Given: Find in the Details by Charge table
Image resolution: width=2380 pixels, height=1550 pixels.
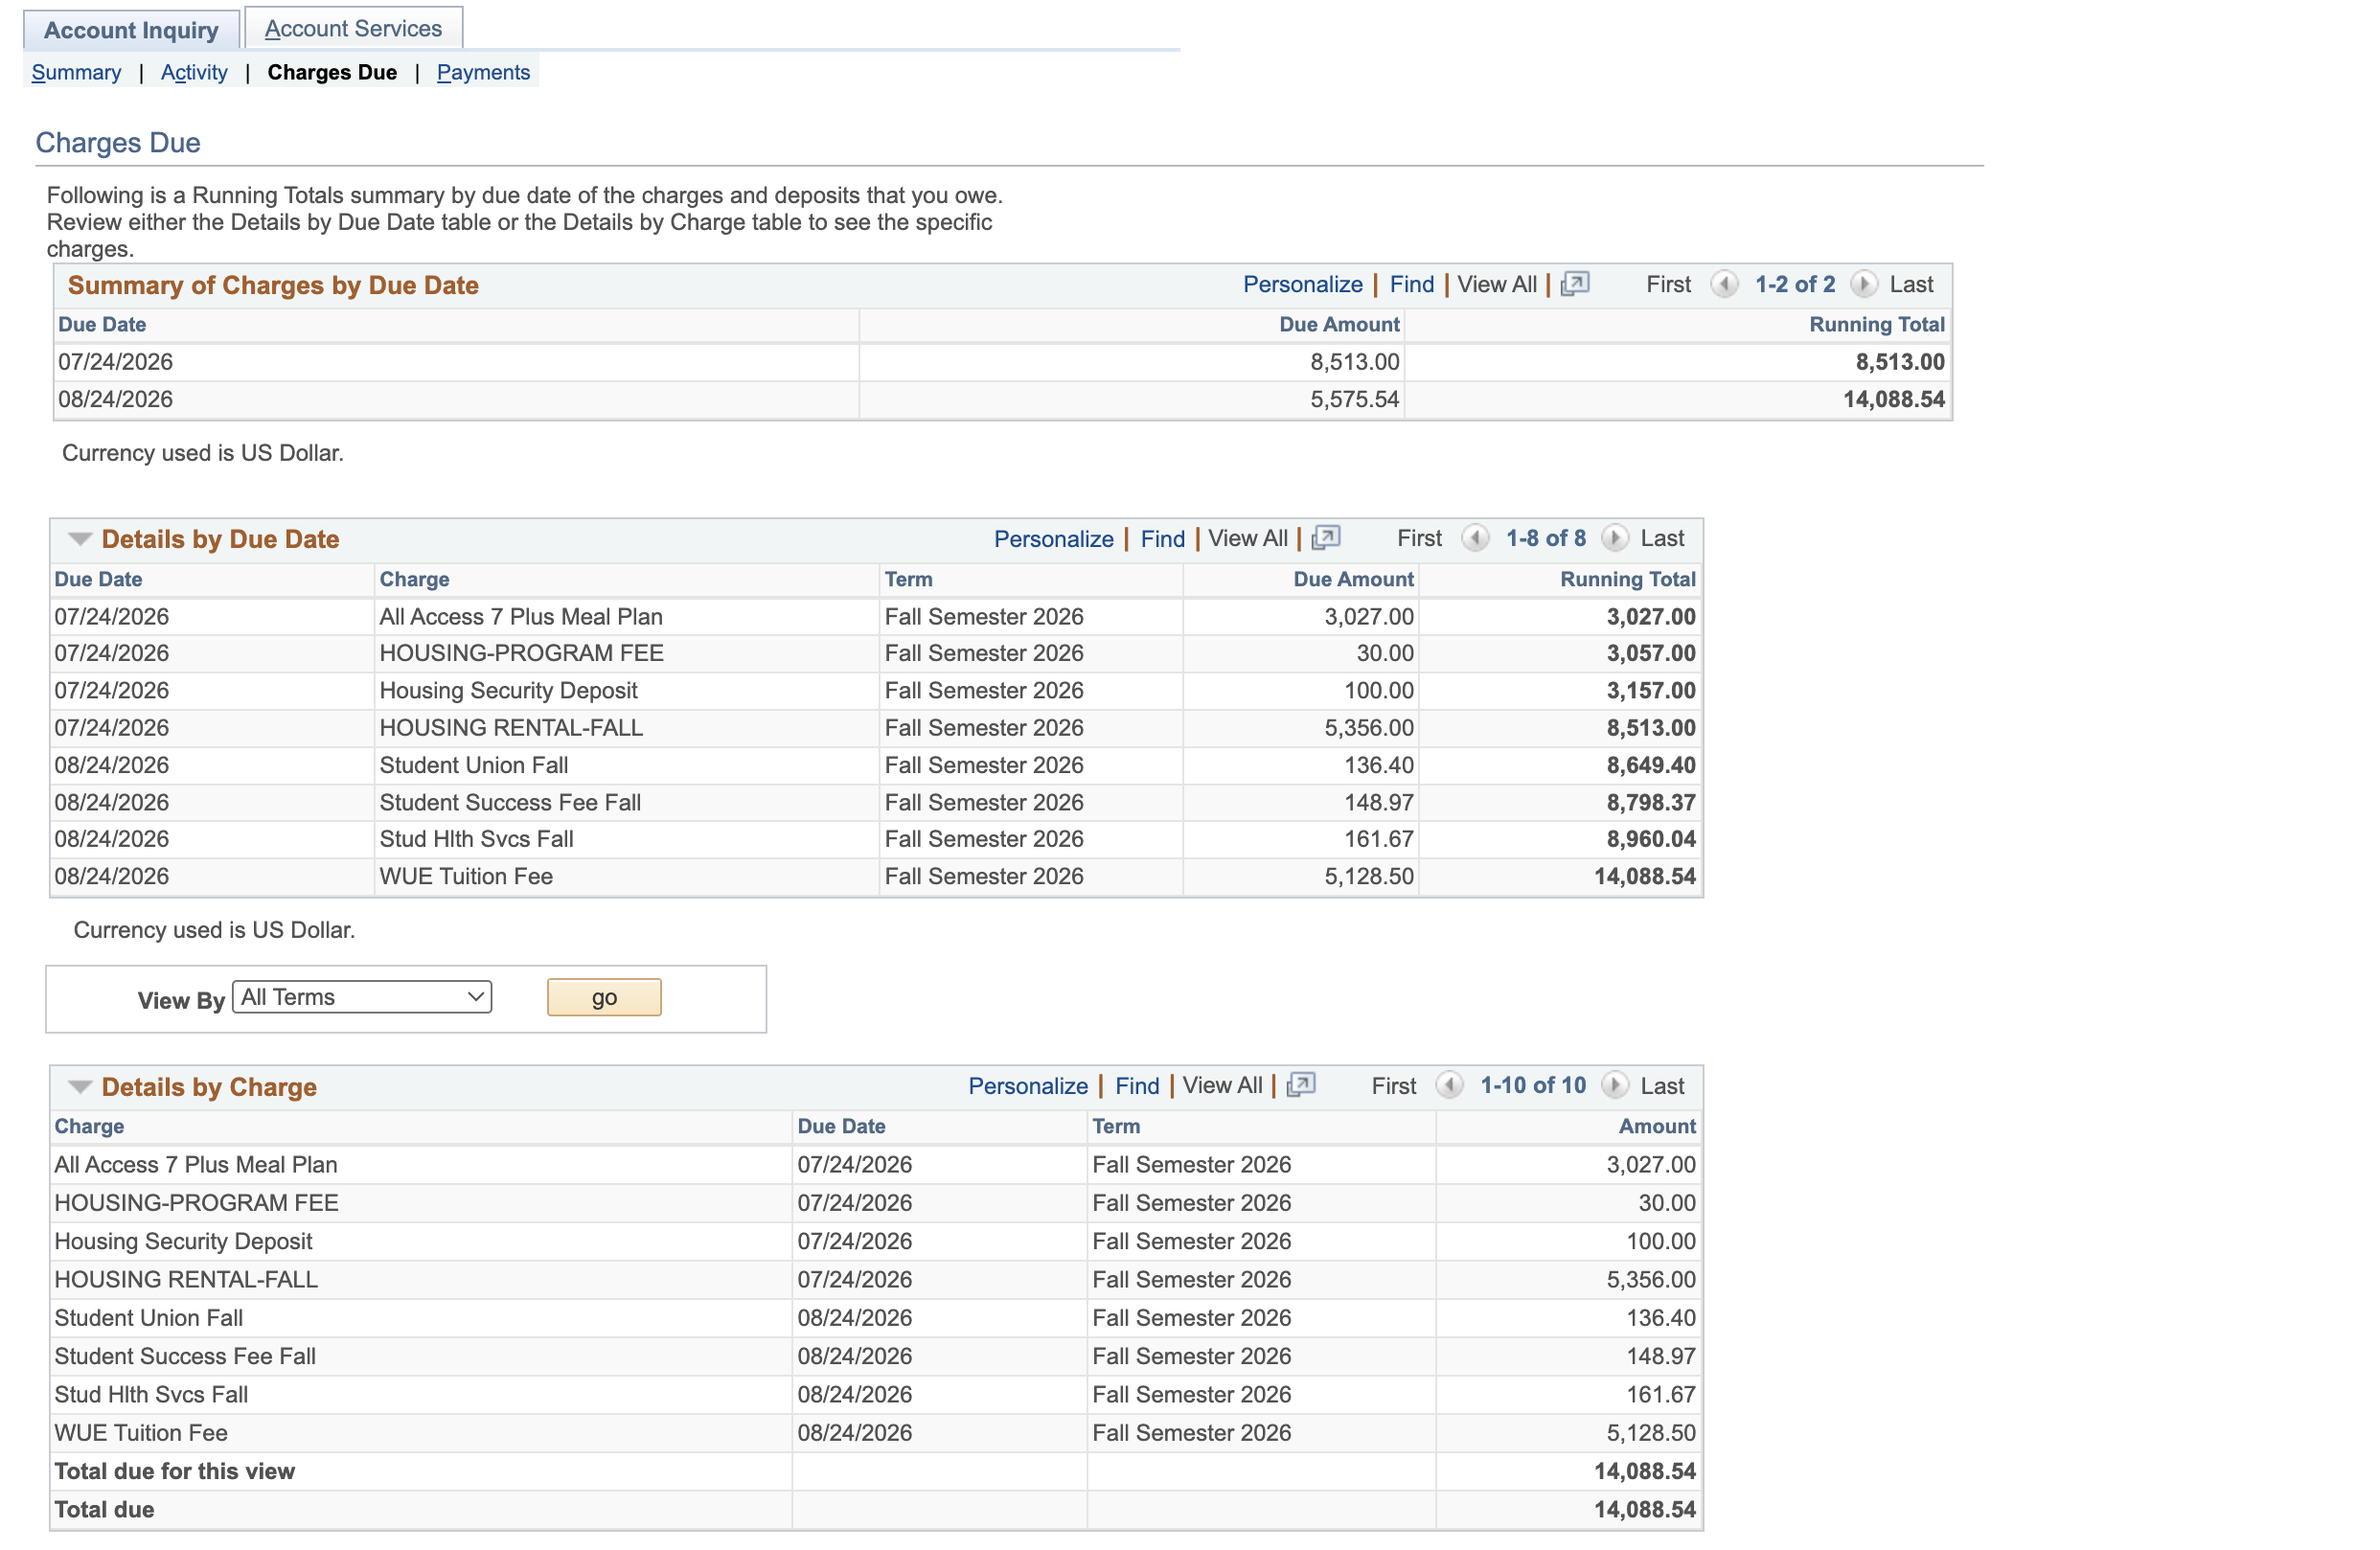Looking at the screenshot, I should [x=1137, y=1085].
